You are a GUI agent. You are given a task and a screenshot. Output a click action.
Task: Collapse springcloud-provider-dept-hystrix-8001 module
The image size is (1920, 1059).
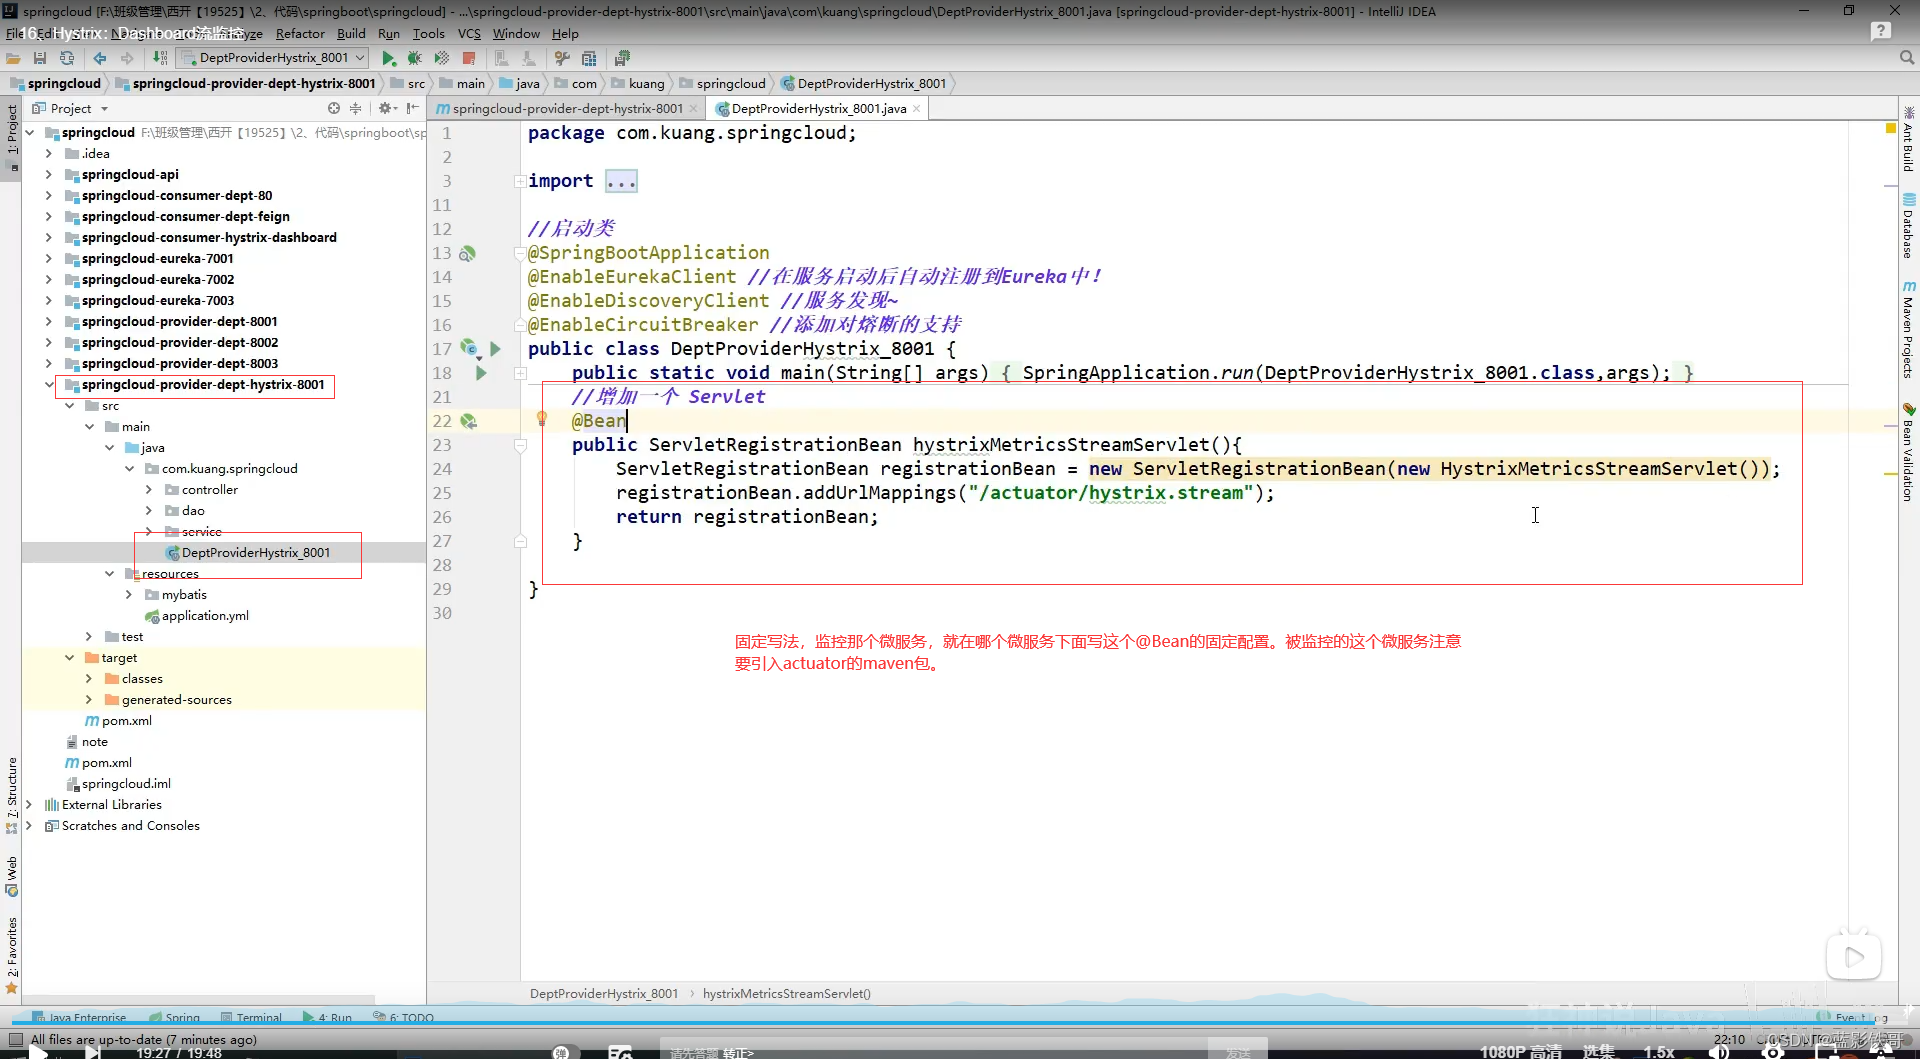tap(48, 385)
